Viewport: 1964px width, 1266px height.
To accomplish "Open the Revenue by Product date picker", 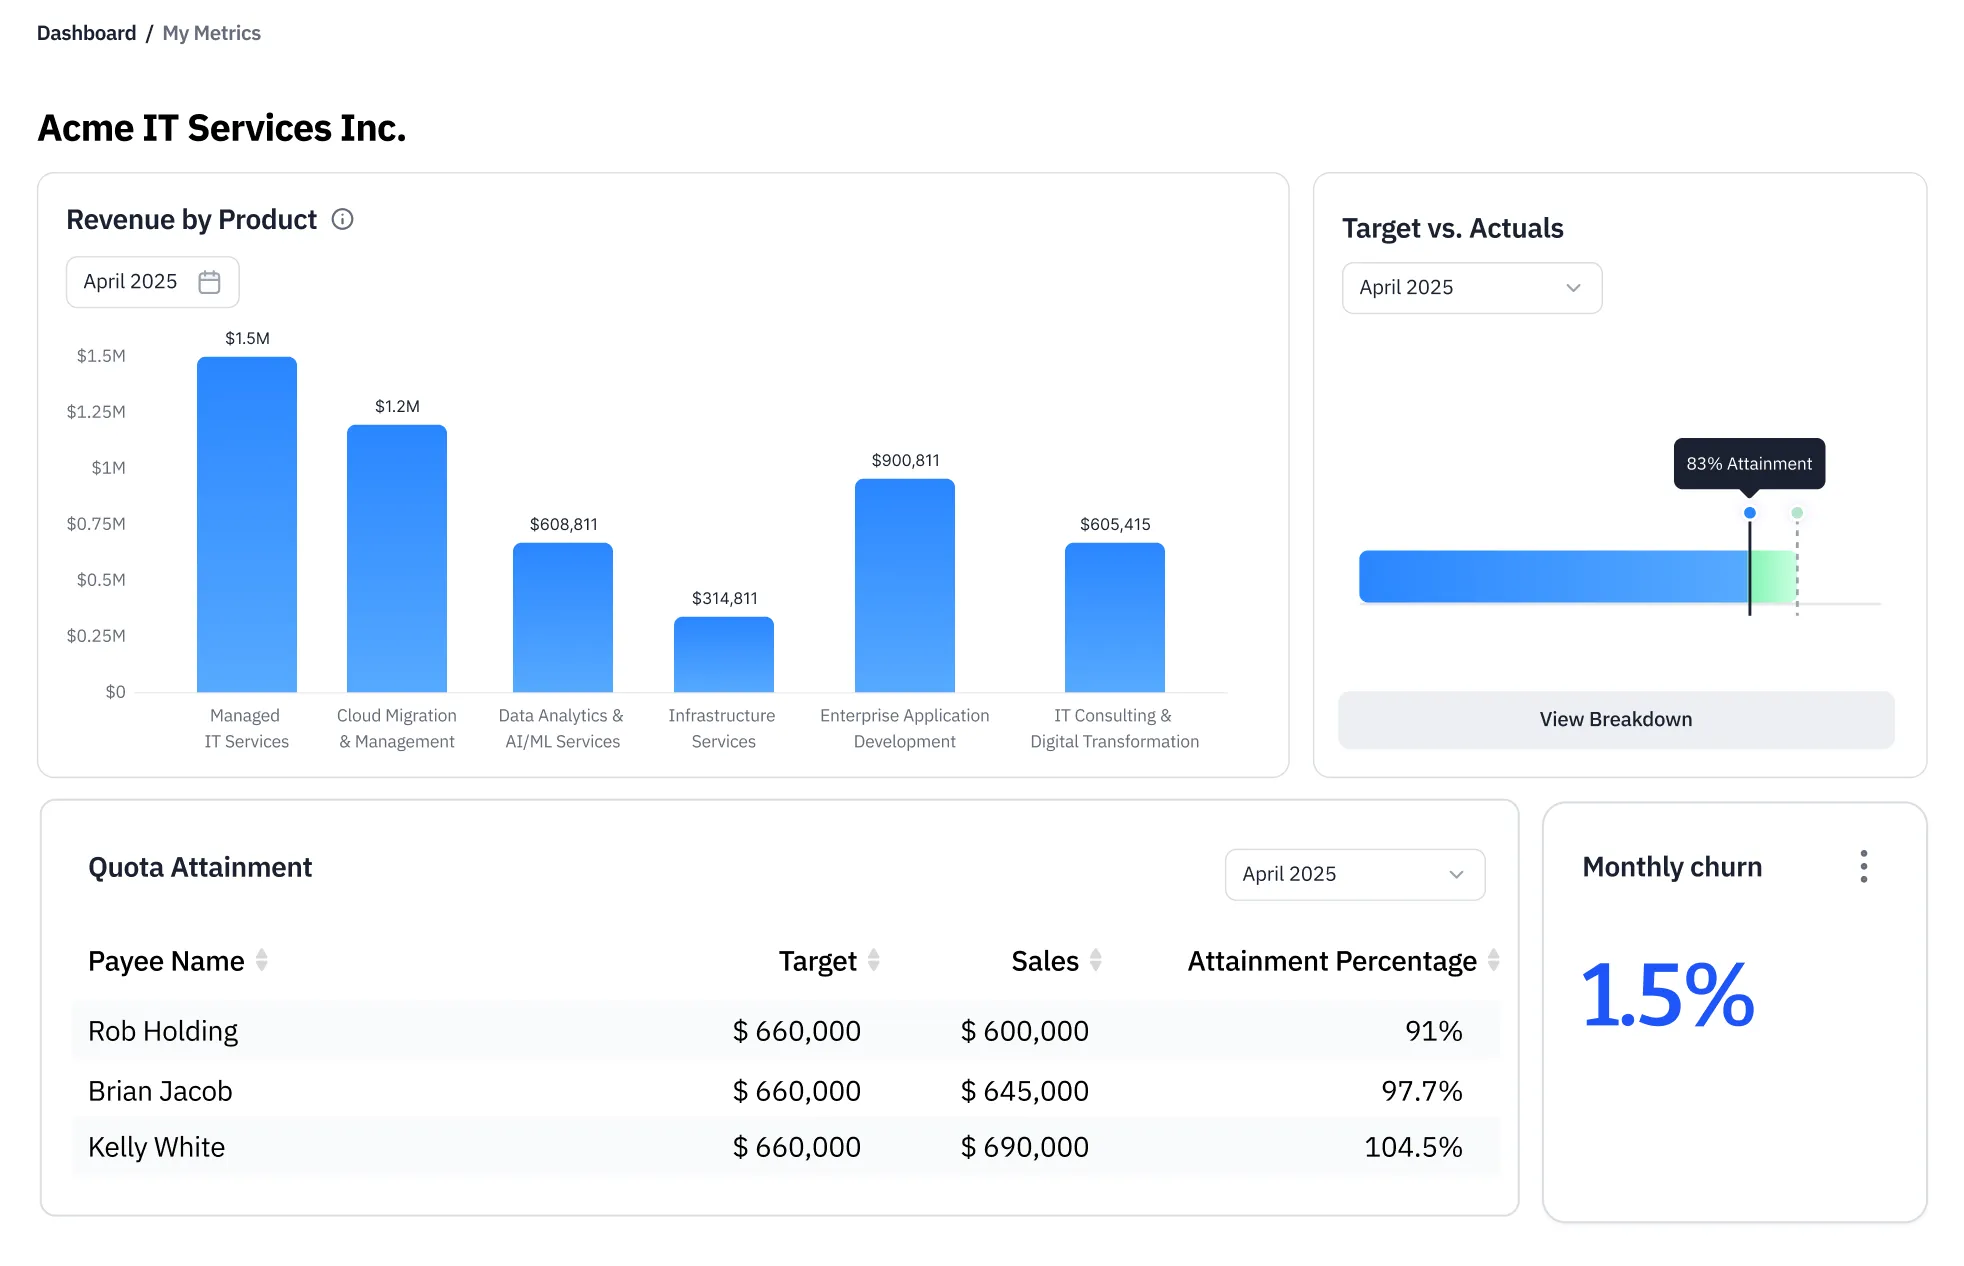I will [x=153, y=282].
